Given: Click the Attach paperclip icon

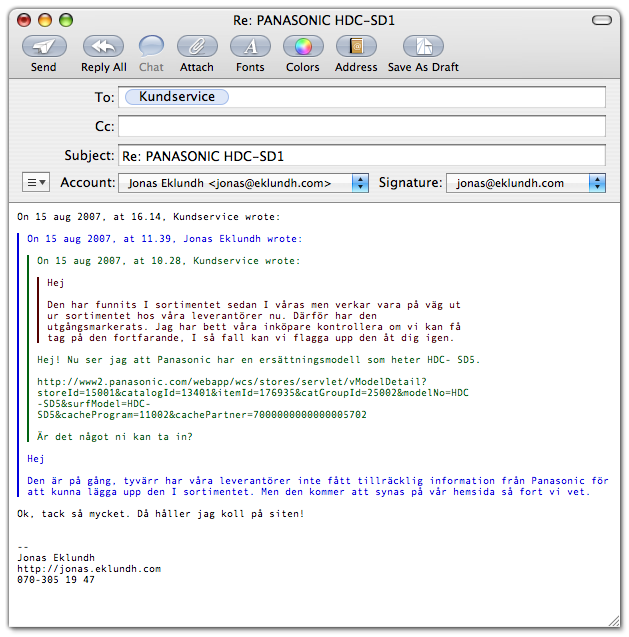Looking at the screenshot, I should click(197, 46).
